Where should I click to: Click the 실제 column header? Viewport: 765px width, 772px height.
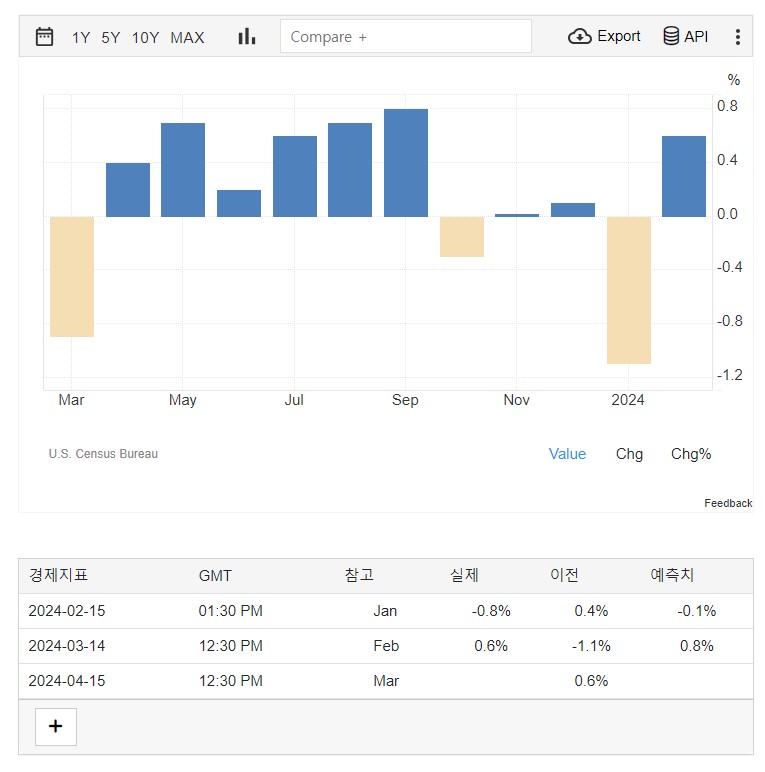[x=464, y=575]
